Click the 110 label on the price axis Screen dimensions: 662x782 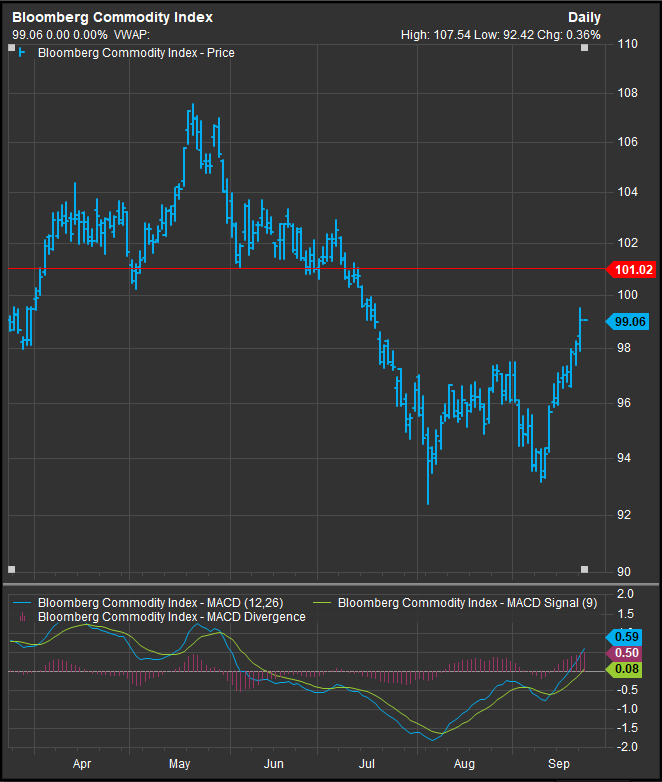(627, 44)
